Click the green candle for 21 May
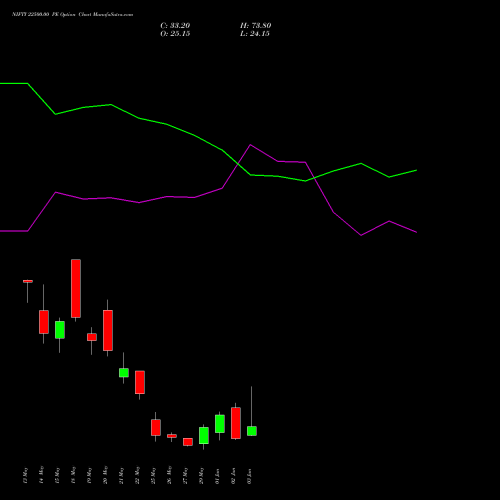The width and height of the screenshot is (500, 500). coord(124,373)
